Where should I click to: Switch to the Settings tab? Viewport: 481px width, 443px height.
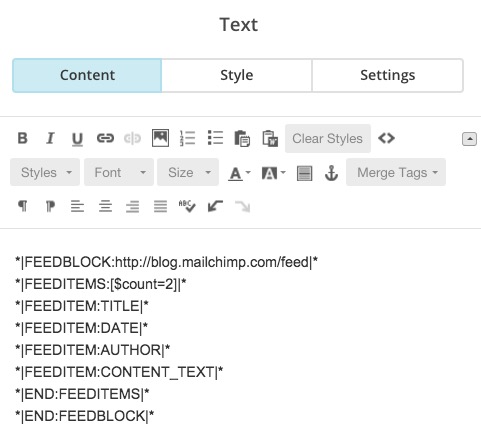tap(387, 75)
